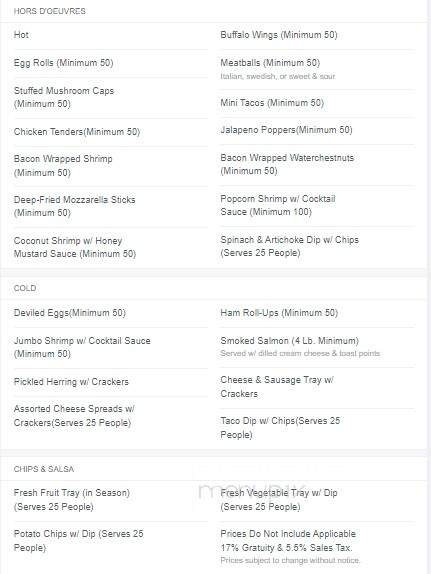Click the HORS D'OEUVRES section header

[49, 11]
